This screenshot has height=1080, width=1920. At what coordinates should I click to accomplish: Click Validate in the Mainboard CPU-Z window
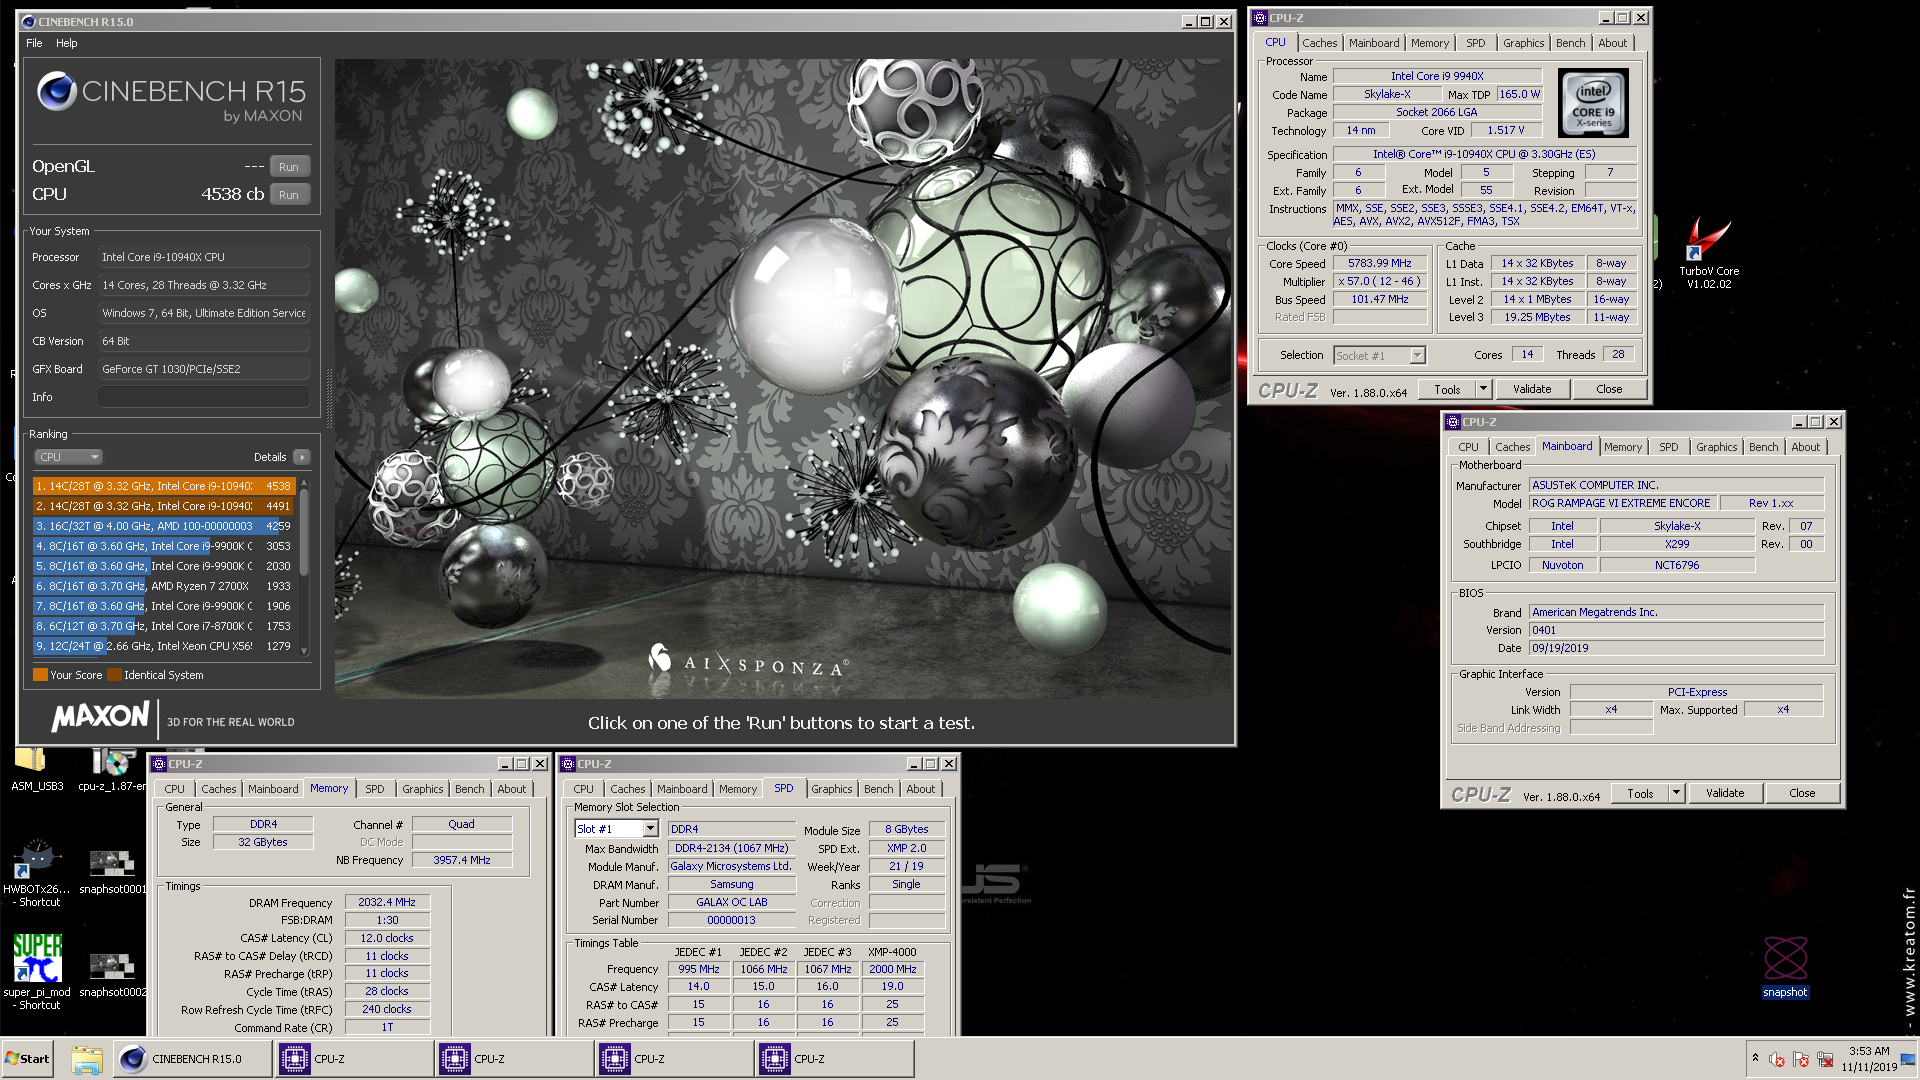(1724, 793)
